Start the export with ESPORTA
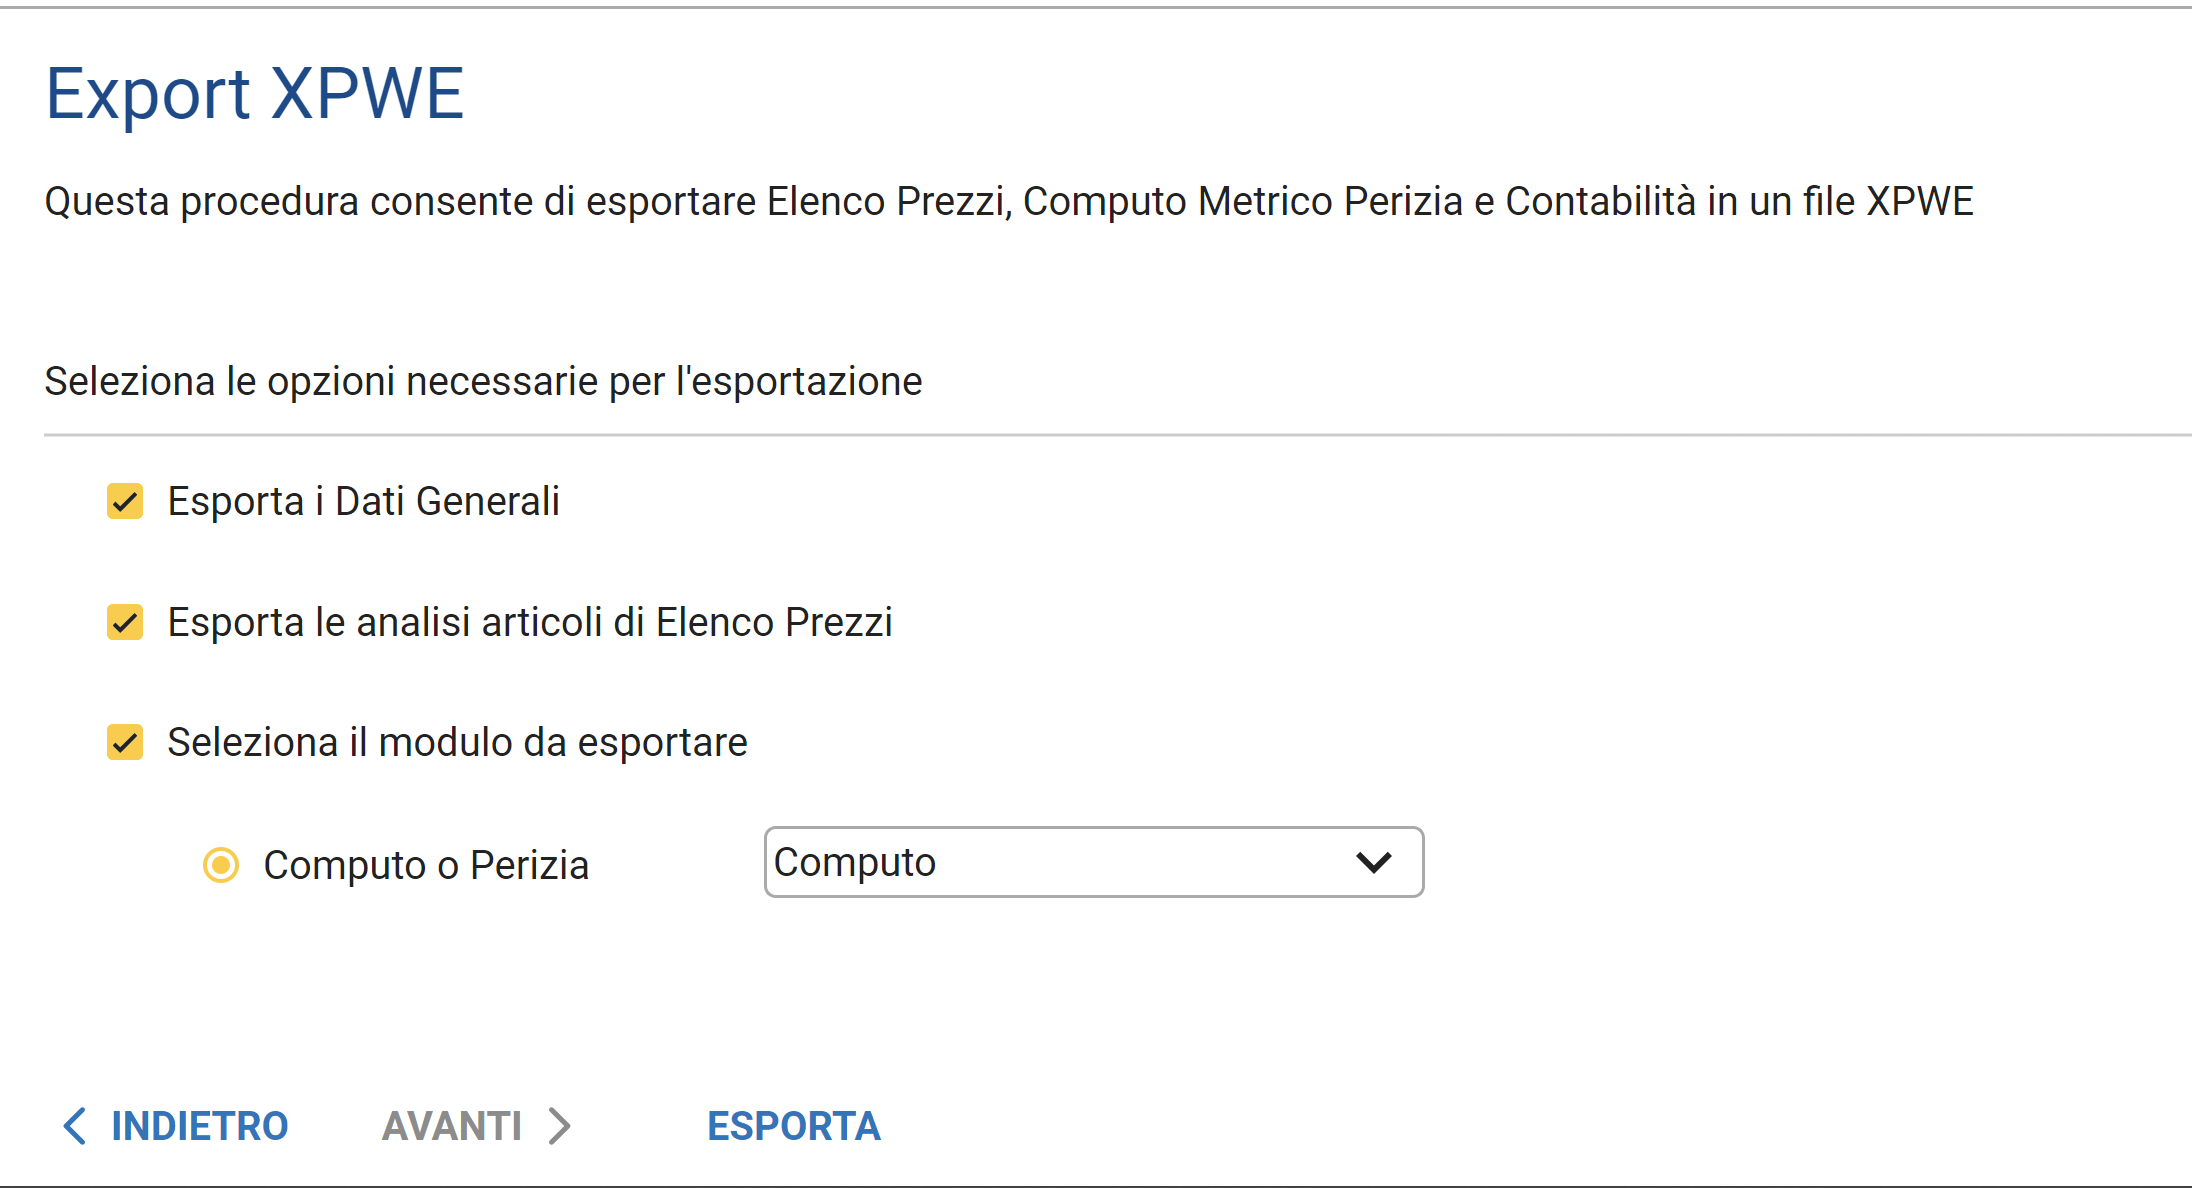This screenshot has width=2192, height=1188. tap(794, 1126)
